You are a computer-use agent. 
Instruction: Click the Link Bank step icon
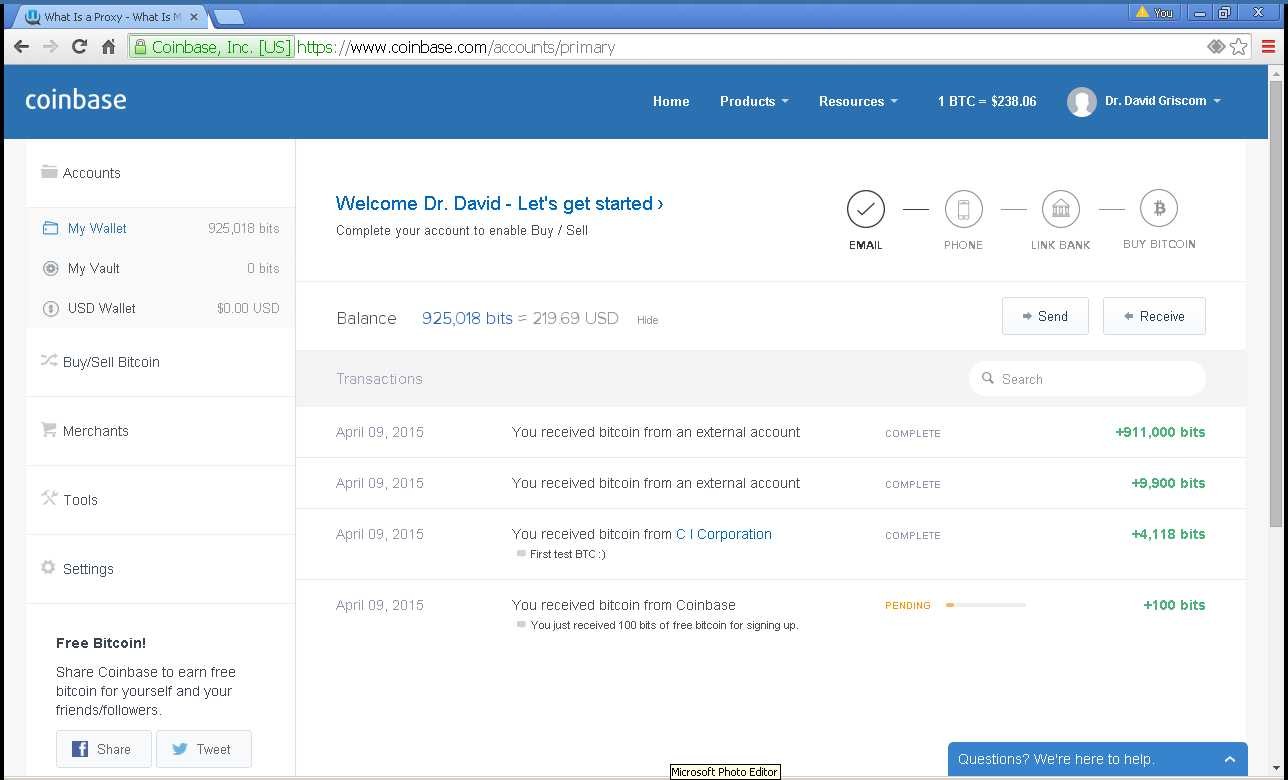pos(1061,209)
